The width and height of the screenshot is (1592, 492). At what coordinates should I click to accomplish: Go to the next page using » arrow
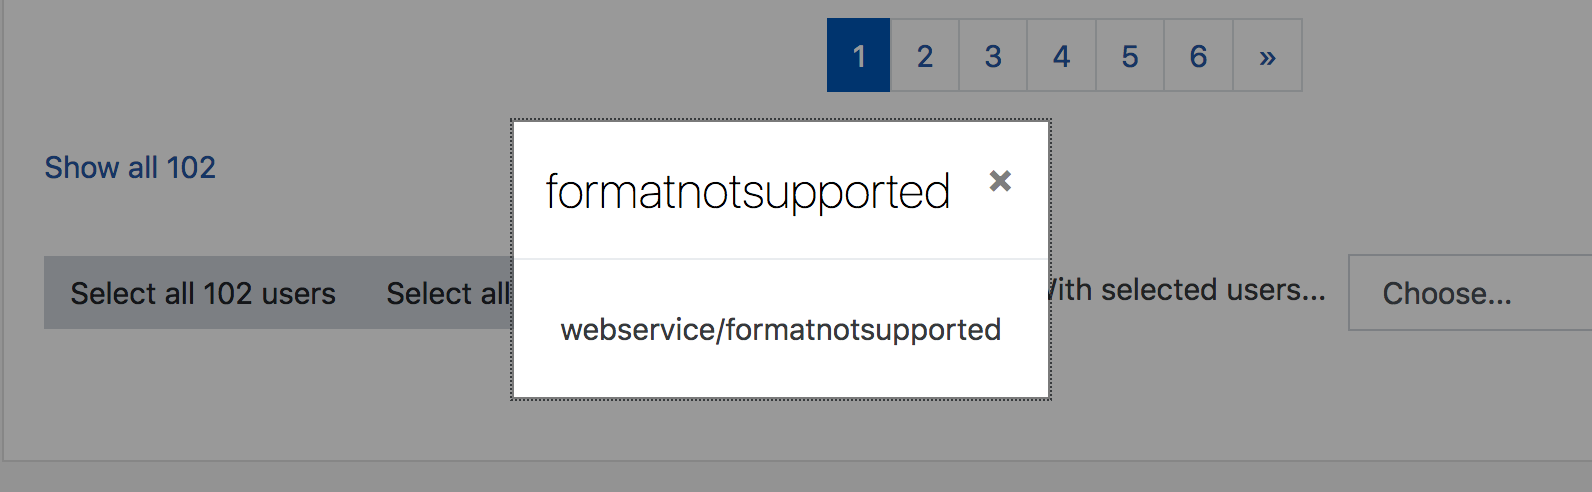point(1267,56)
